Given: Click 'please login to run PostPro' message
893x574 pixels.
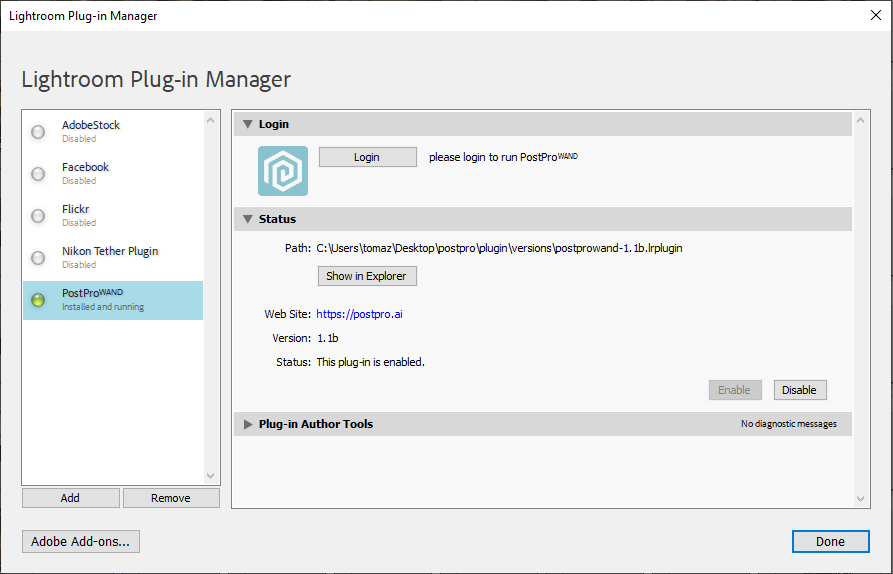Looking at the screenshot, I should [x=503, y=157].
